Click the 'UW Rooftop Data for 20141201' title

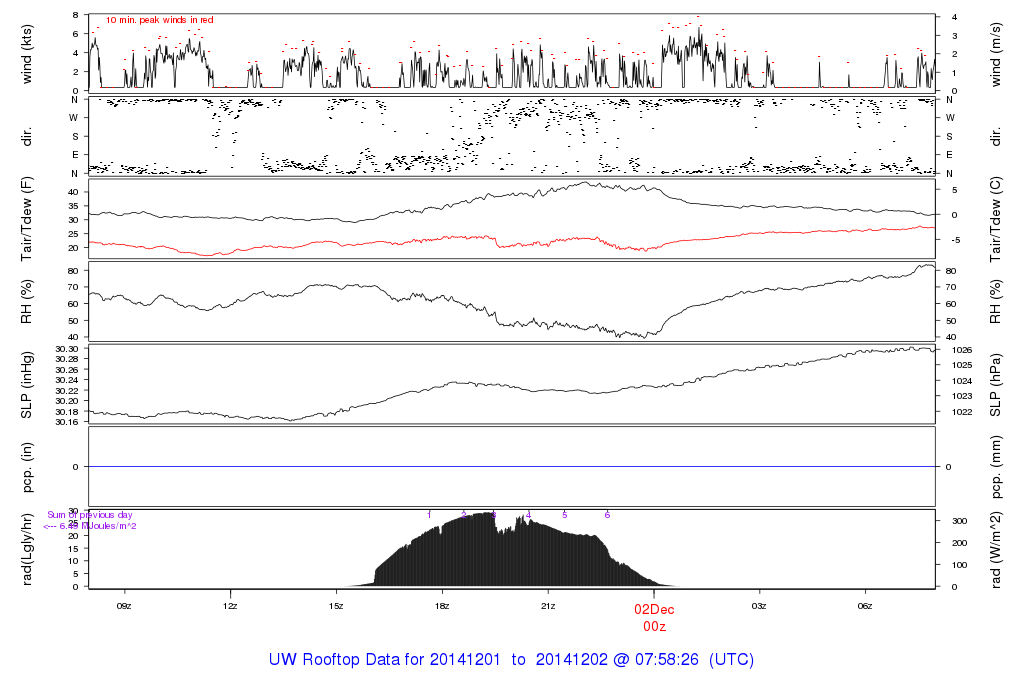click(385, 660)
